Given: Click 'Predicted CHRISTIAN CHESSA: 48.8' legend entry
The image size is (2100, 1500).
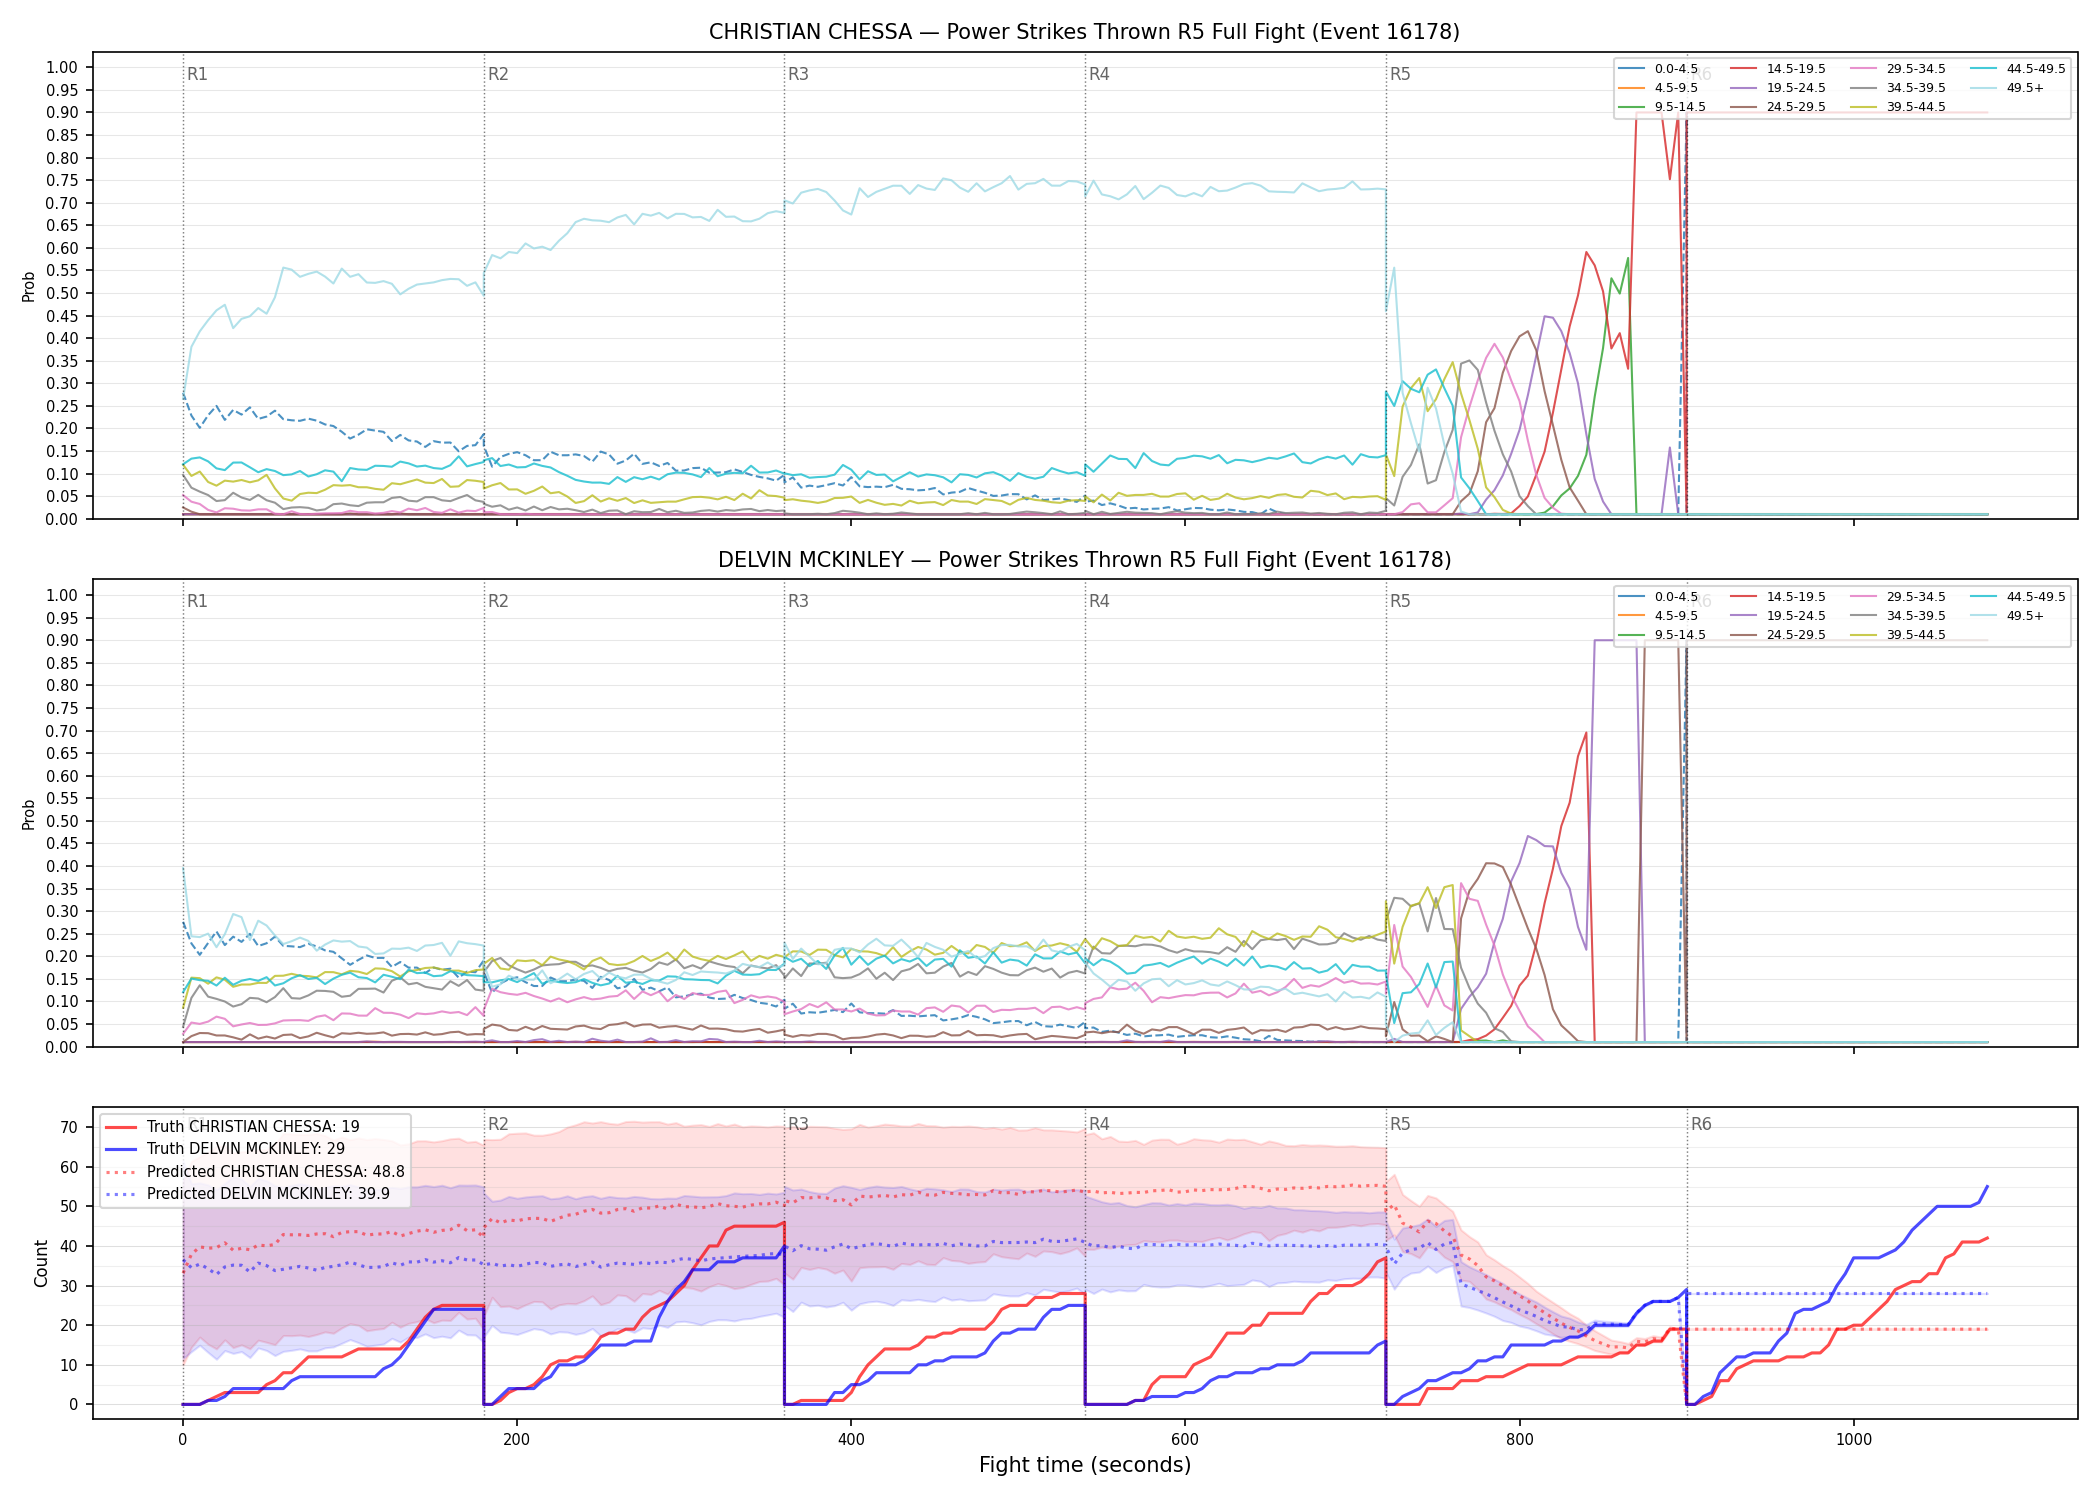Looking at the screenshot, I should (x=255, y=1172).
